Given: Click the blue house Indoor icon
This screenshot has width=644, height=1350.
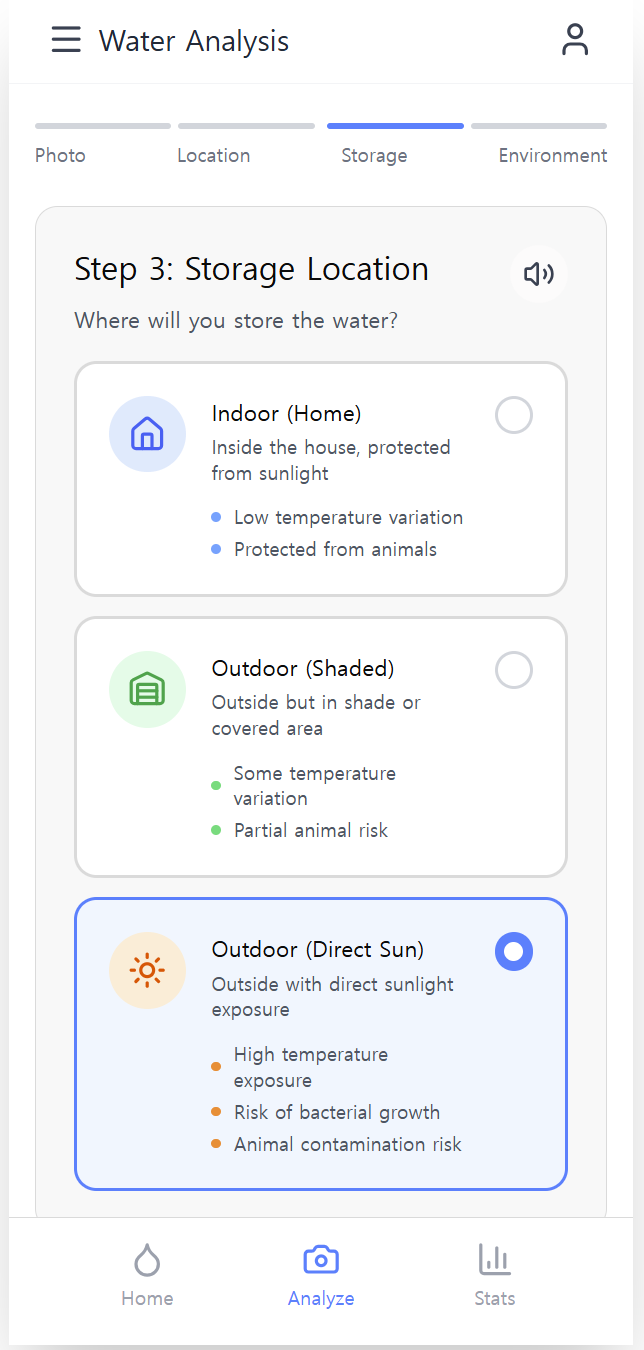Looking at the screenshot, I should coord(147,435).
